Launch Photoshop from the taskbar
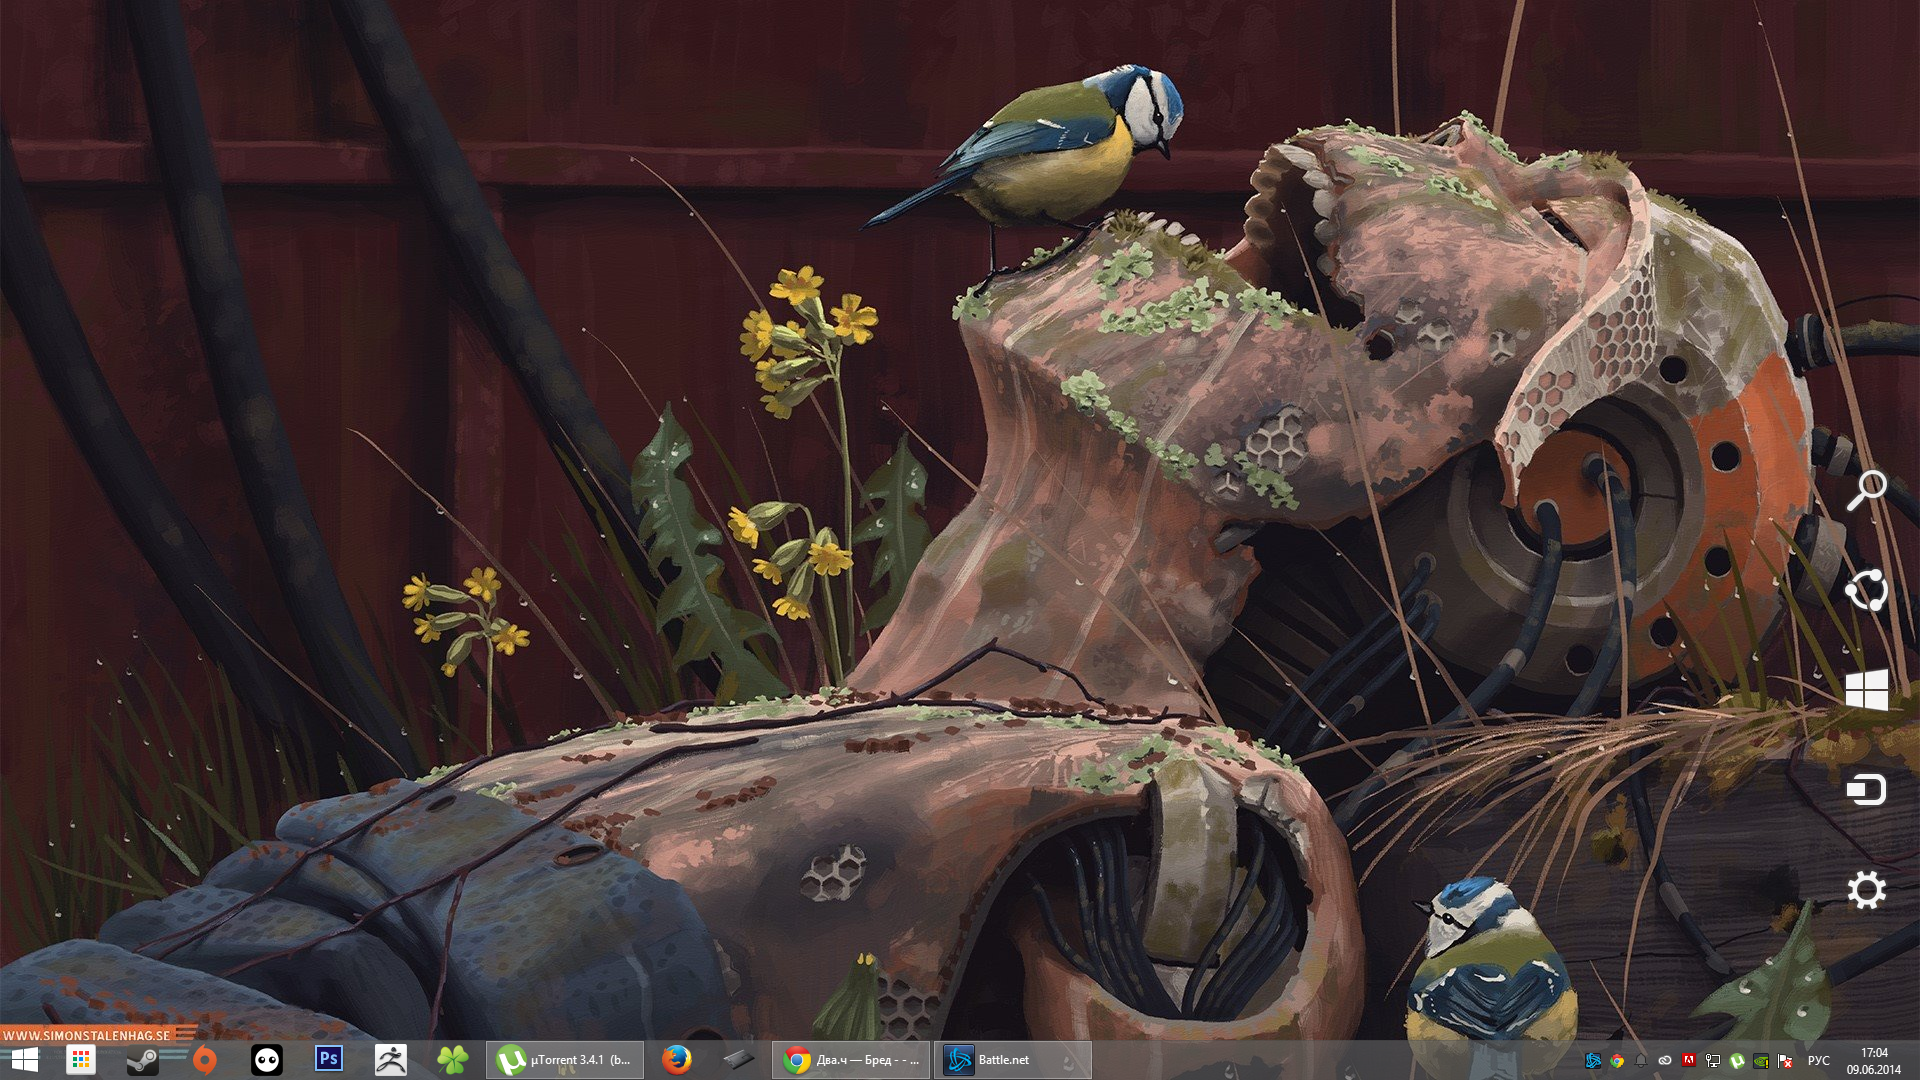1920x1080 pixels. tap(329, 1059)
